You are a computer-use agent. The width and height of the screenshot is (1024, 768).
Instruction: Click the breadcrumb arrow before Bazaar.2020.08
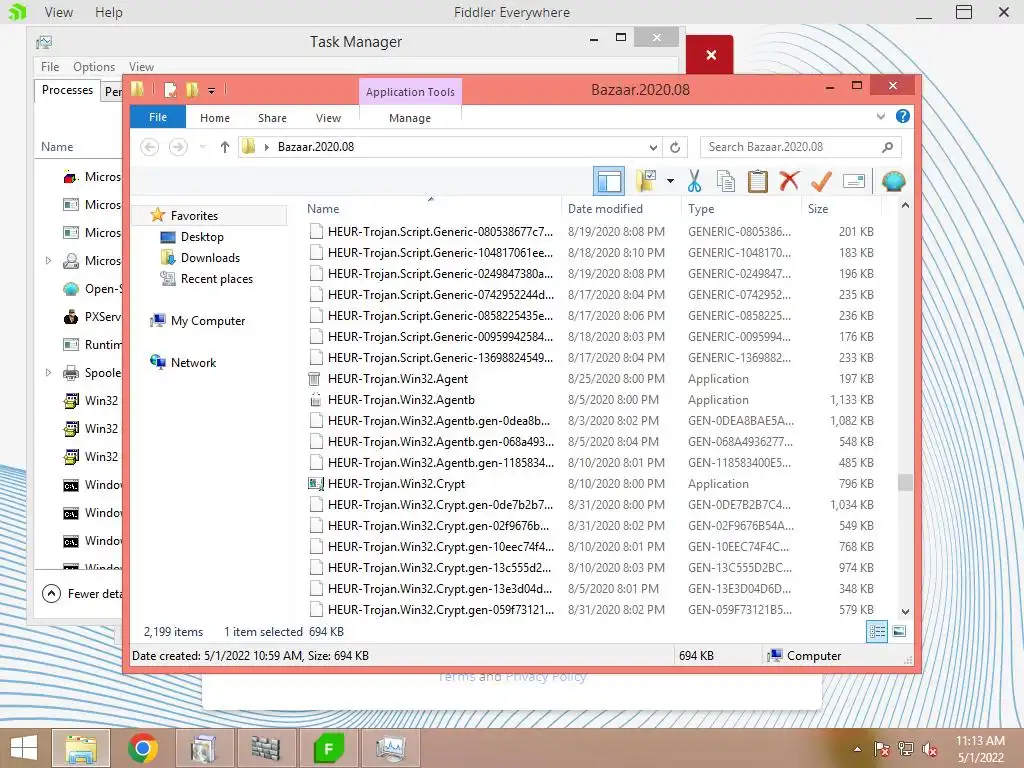point(266,147)
